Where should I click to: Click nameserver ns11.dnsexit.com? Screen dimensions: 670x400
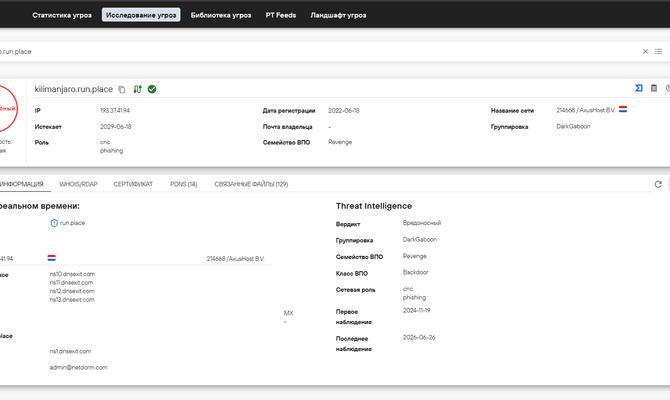point(71,282)
